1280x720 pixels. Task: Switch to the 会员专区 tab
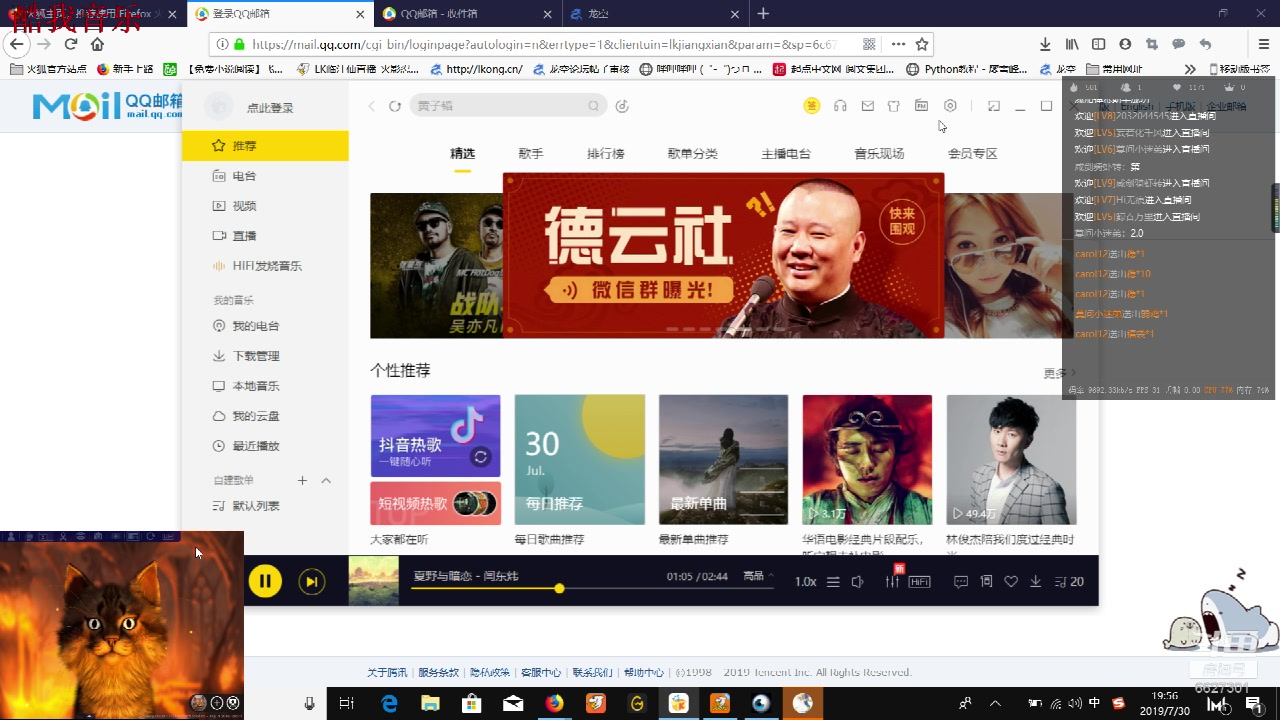[x=973, y=154]
